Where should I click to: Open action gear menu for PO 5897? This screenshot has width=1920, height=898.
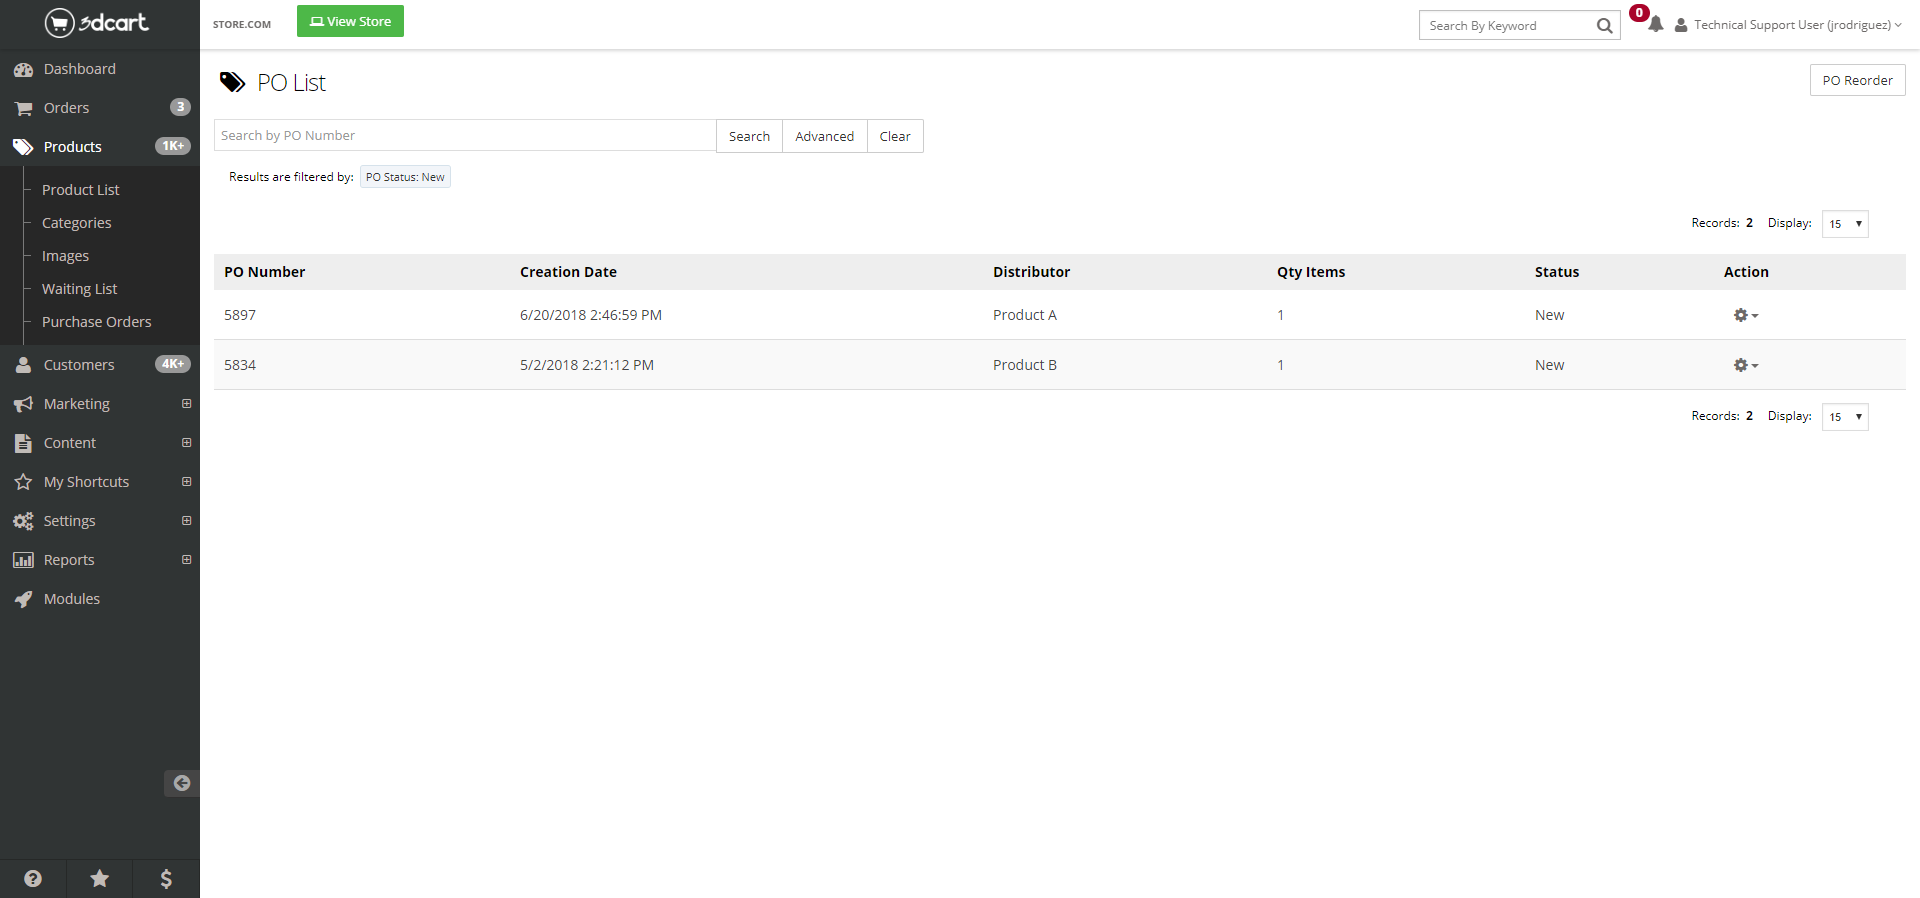(1745, 315)
